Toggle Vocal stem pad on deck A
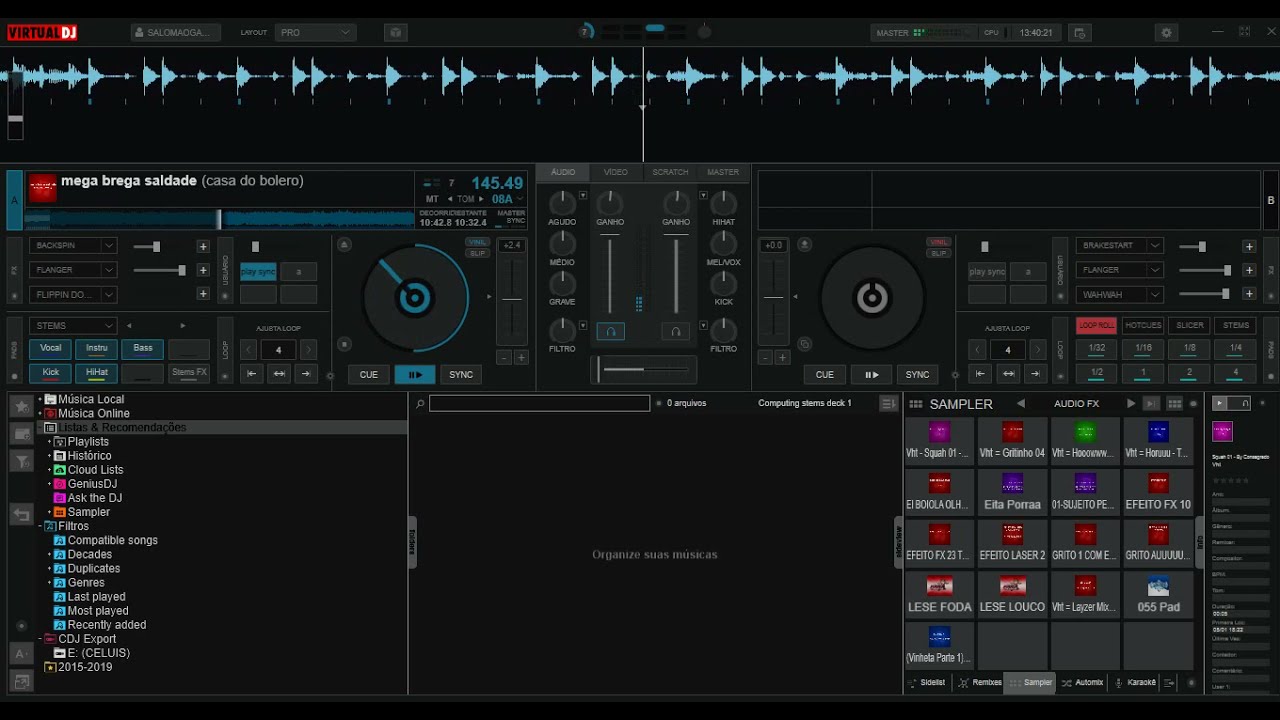Viewport: 1280px width, 720px height. [x=50, y=348]
